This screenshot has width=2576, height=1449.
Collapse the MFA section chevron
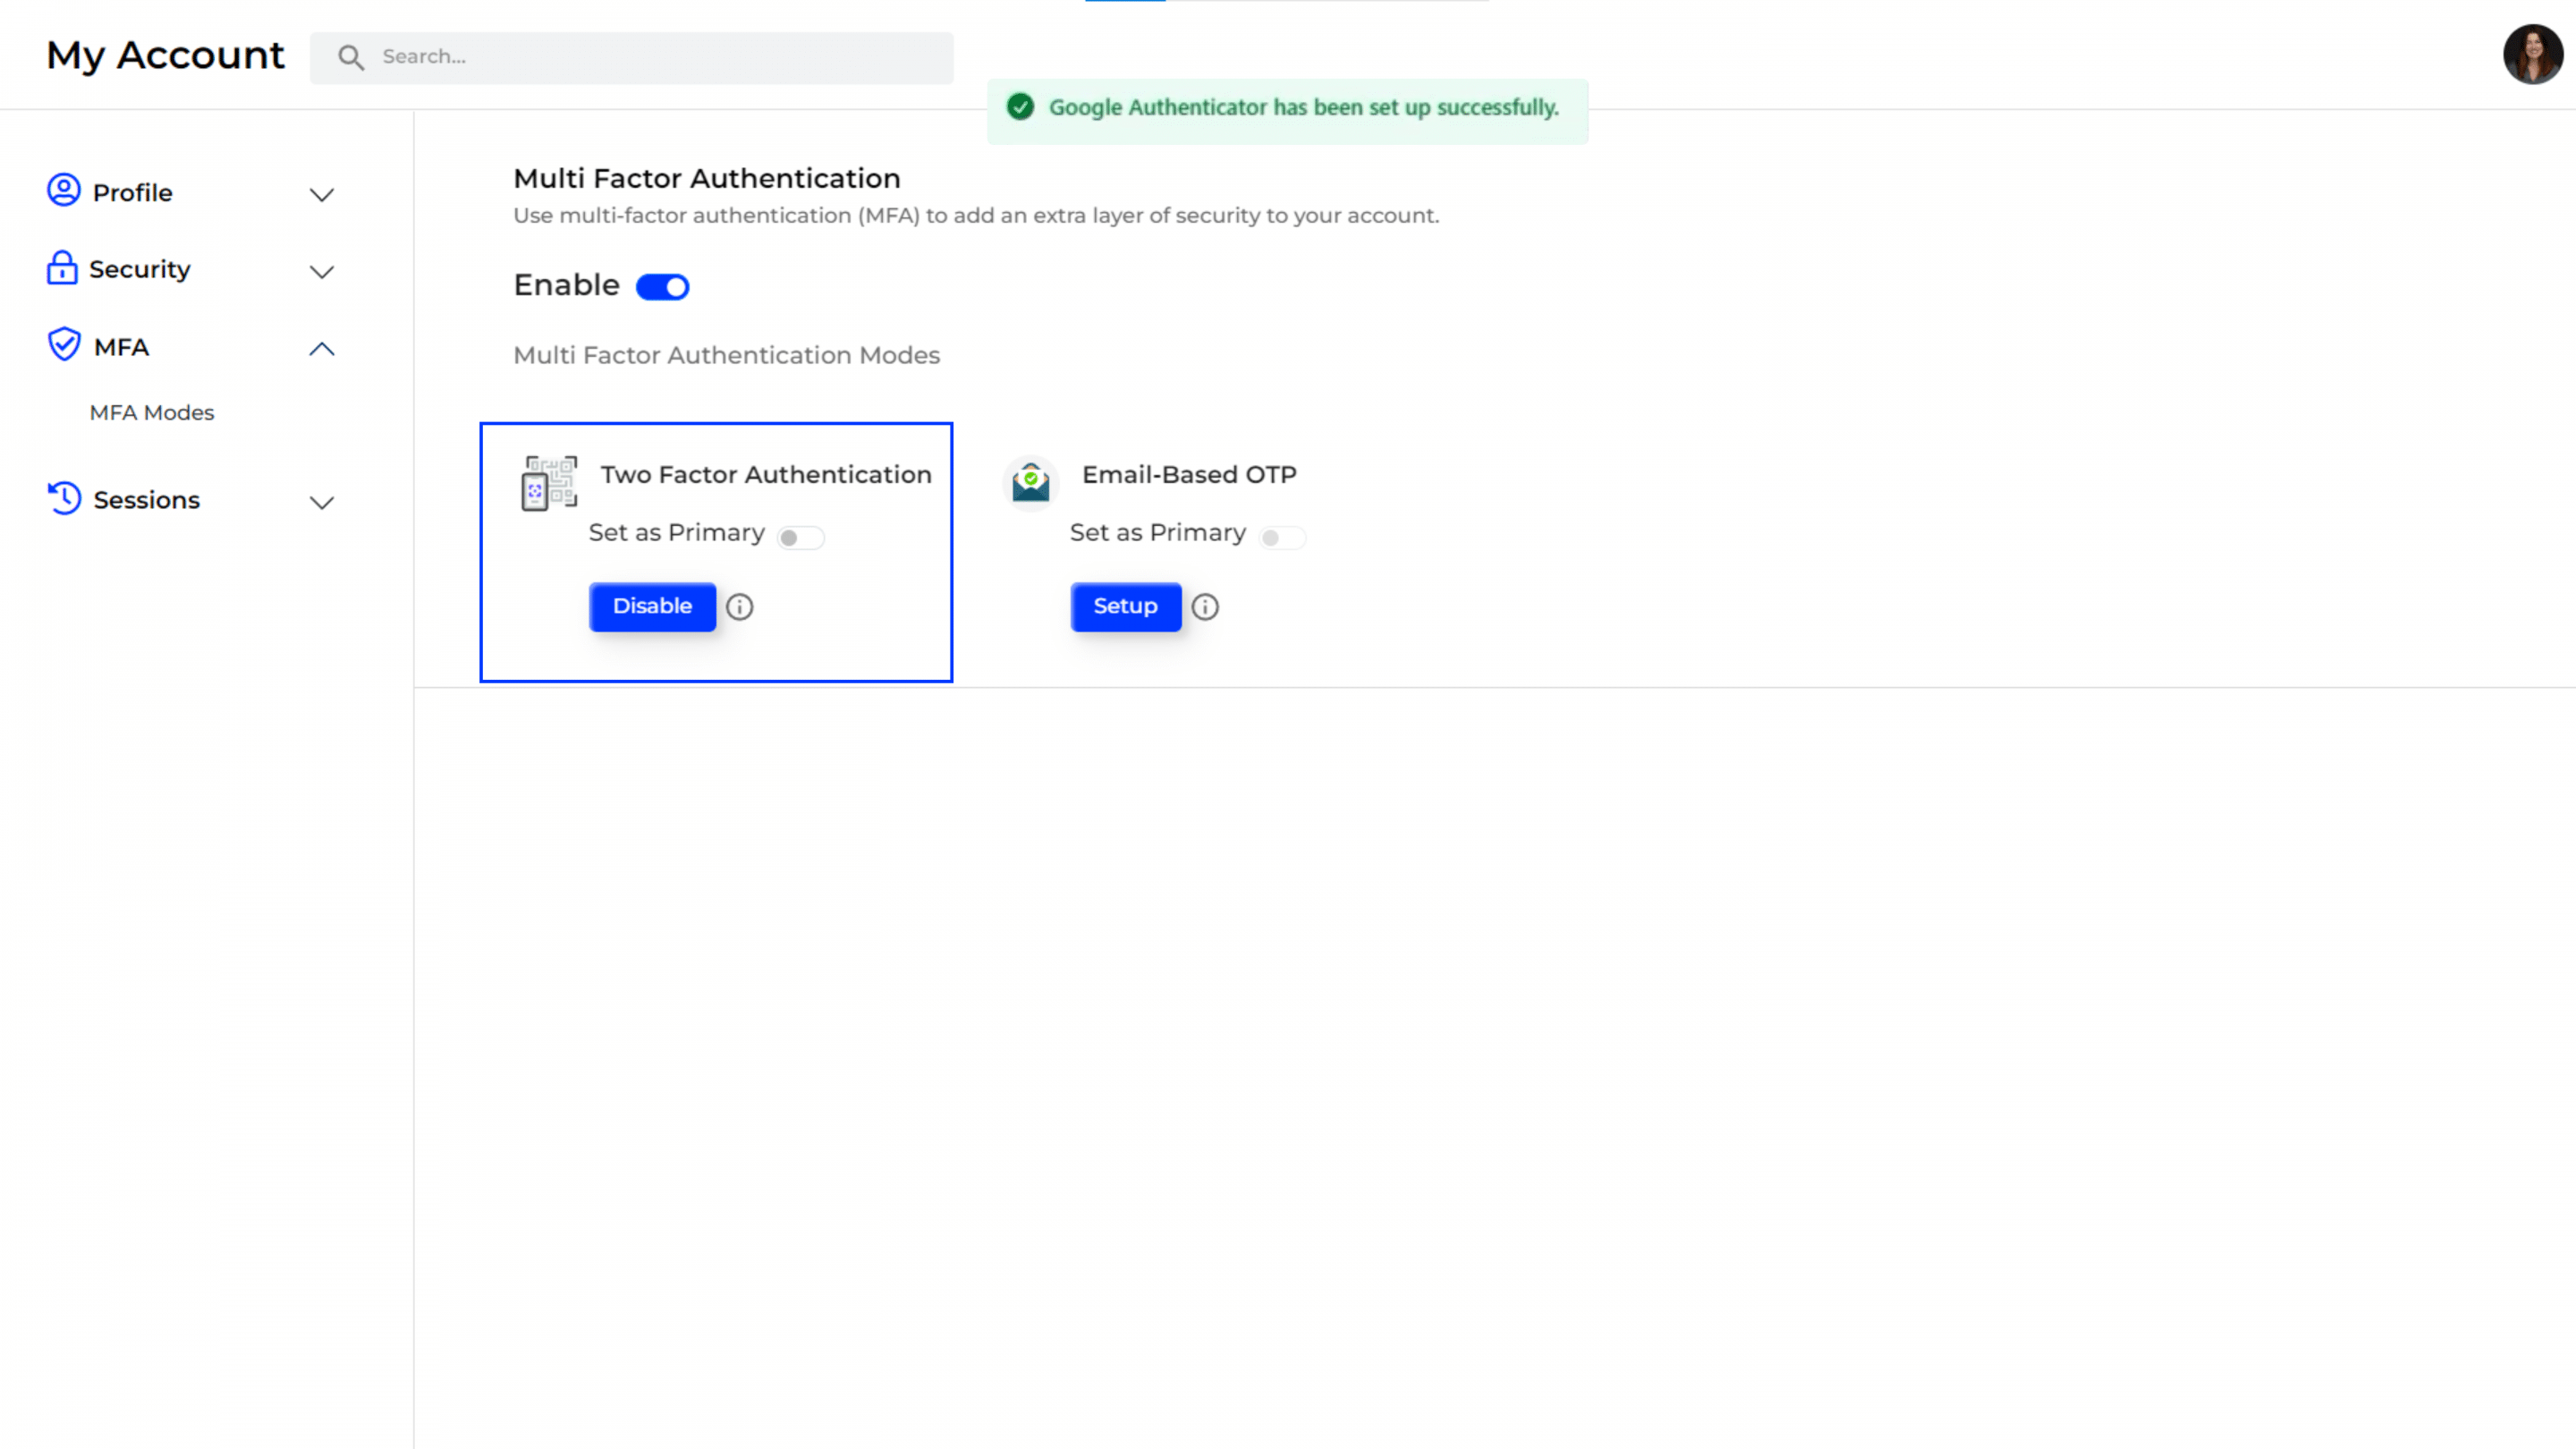322,349
